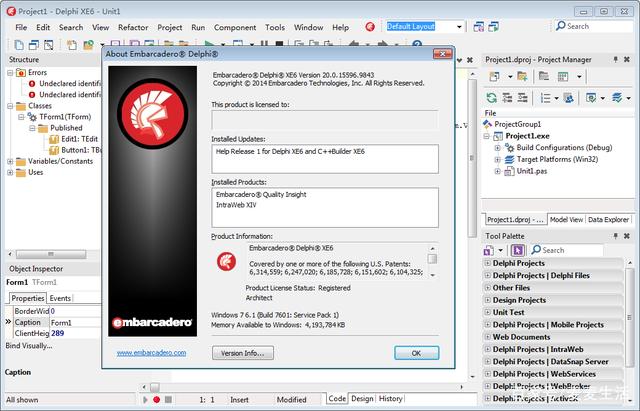Click the Caption property value Form1
The width and height of the screenshot is (640, 411).
[75, 323]
